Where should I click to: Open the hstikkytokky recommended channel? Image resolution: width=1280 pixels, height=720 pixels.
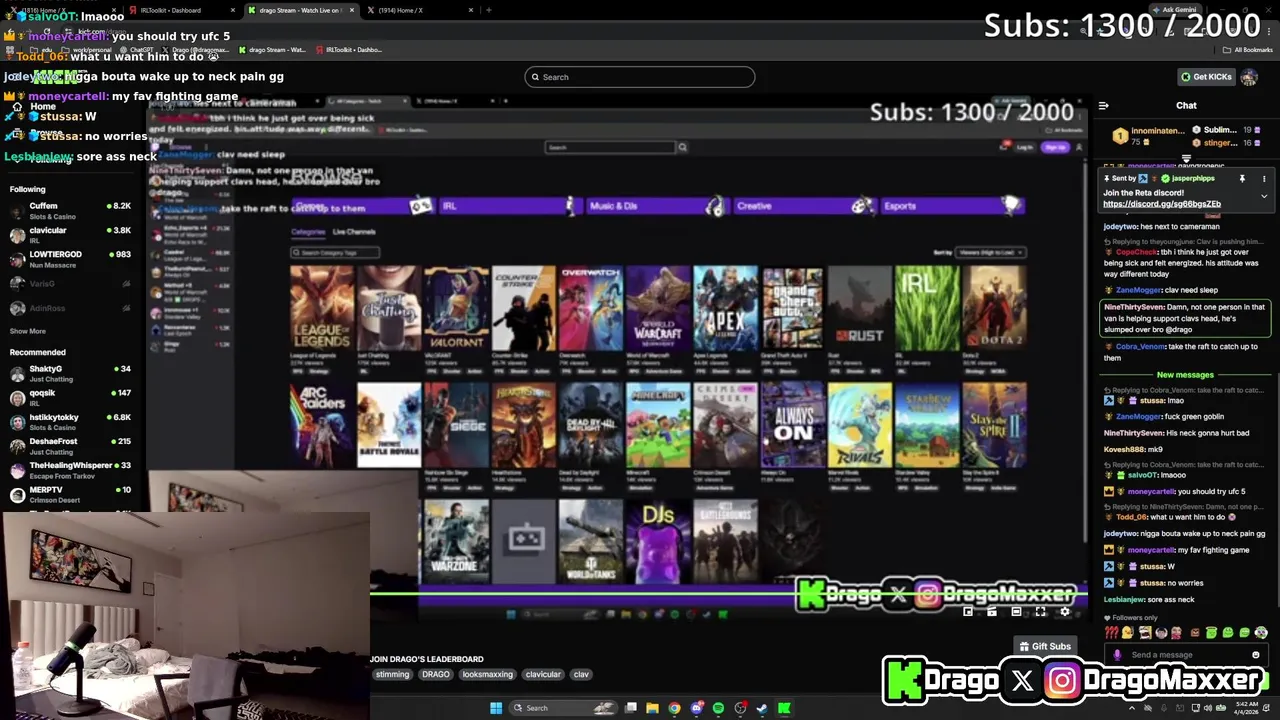(x=70, y=422)
